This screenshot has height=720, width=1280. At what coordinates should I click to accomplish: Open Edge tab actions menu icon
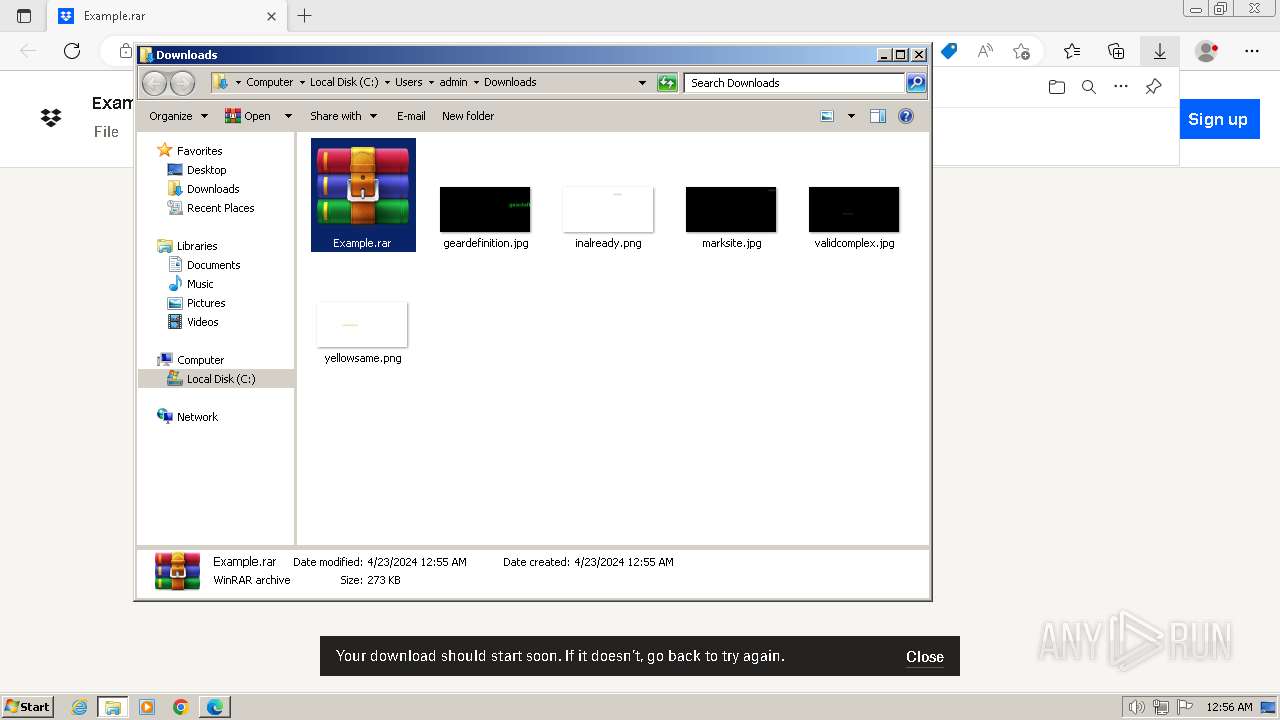pos(24,16)
